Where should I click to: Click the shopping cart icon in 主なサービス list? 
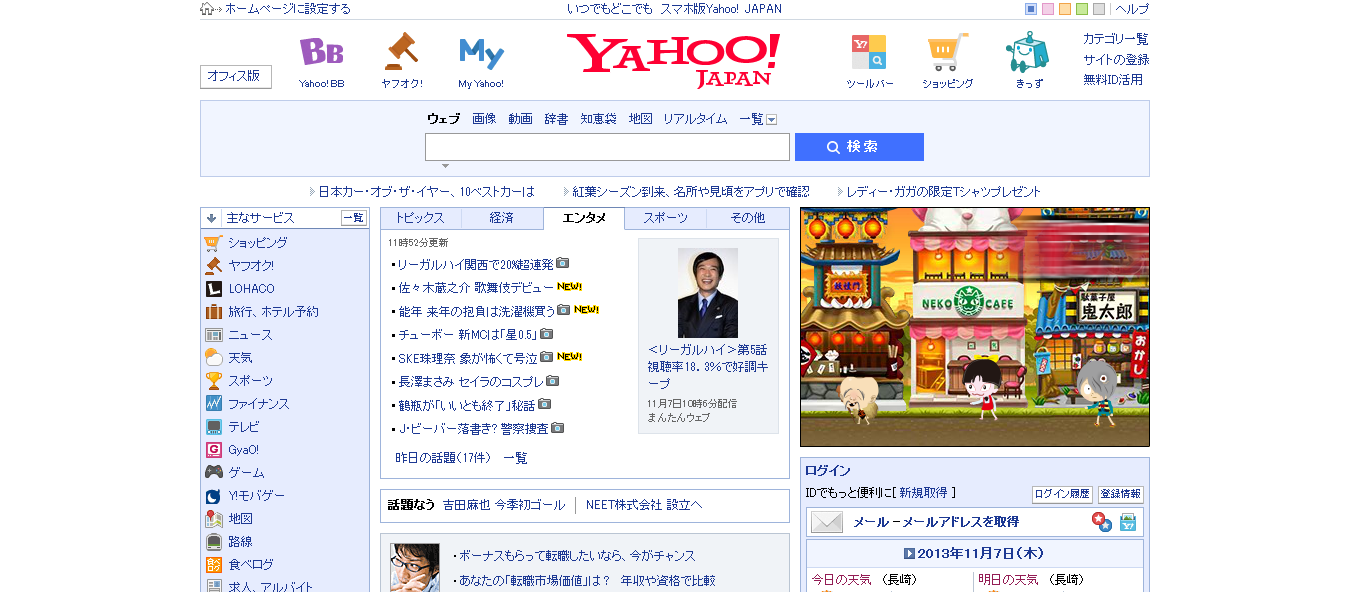pos(213,242)
